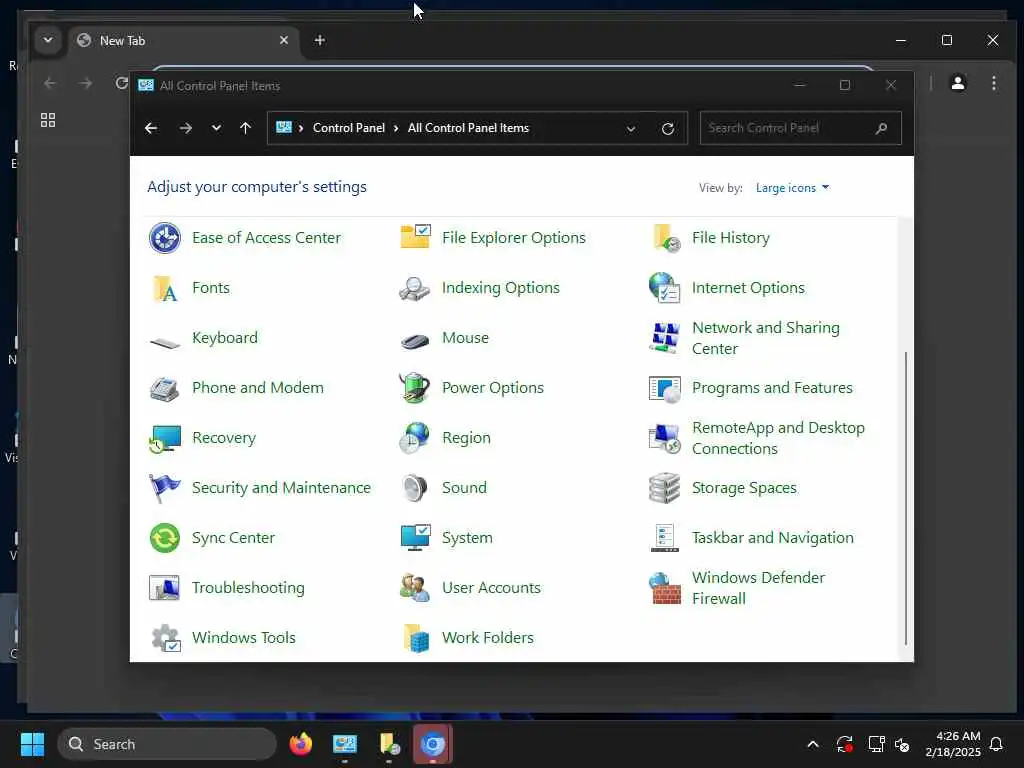Open the Work Folders icon
The height and width of the screenshot is (768, 1024).
click(x=416, y=638)
